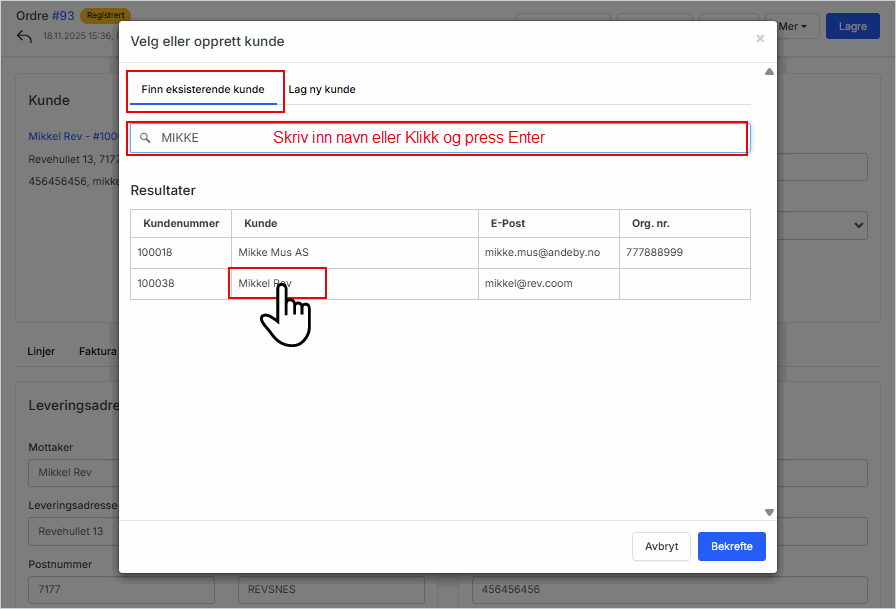Save the order with Lagre button
Screen dimensions: 896x609
(852, 27)
